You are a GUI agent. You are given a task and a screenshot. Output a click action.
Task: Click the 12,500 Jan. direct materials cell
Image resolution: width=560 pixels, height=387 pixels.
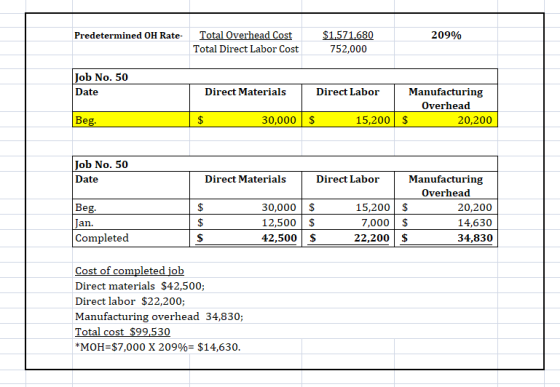coord(245,223)
